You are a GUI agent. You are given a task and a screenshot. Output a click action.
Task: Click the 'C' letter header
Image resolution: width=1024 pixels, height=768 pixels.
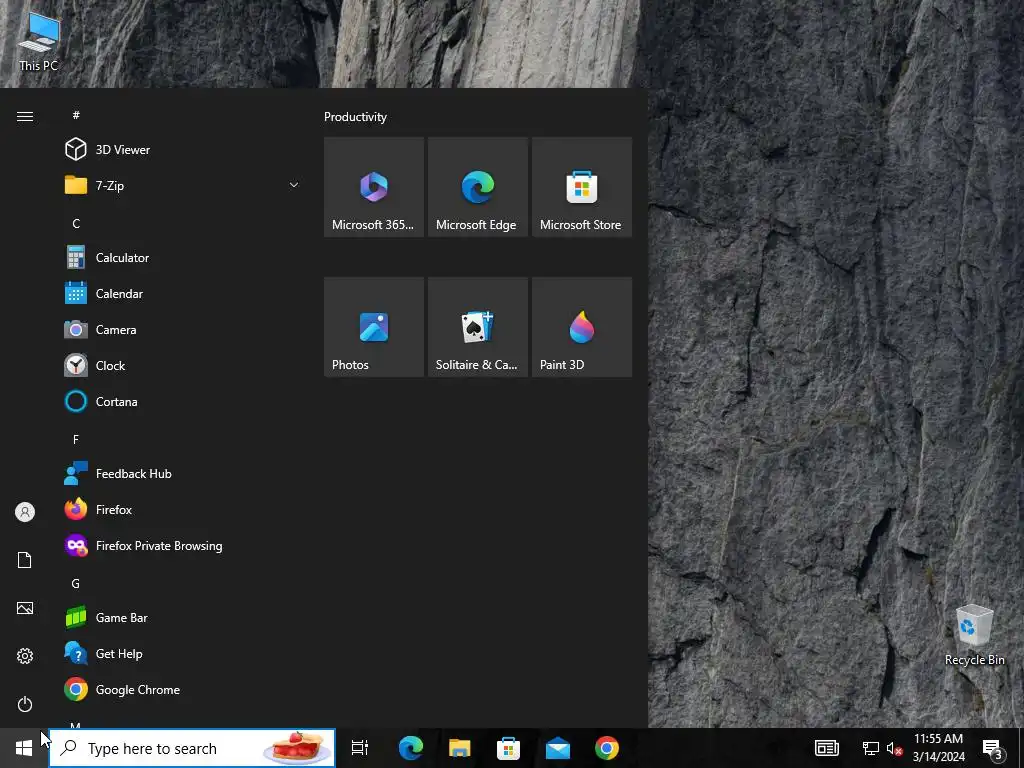coord(76,223)
